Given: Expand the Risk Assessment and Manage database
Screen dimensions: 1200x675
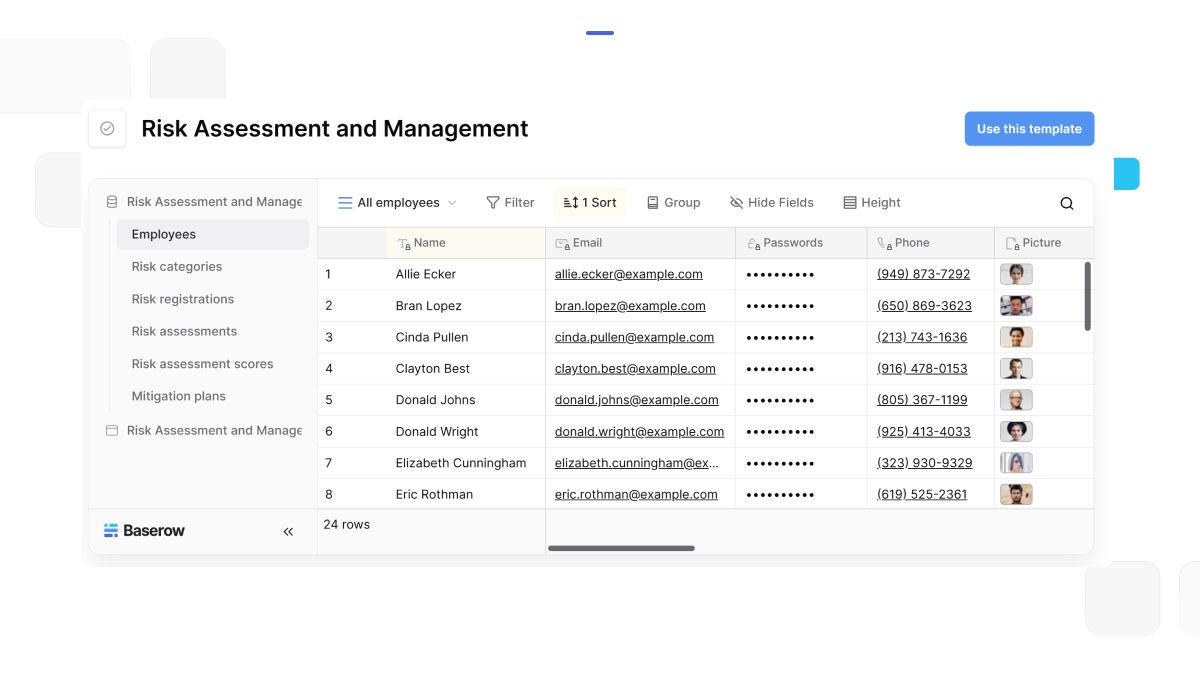Looking at the screenshot, I should [213, 202].
